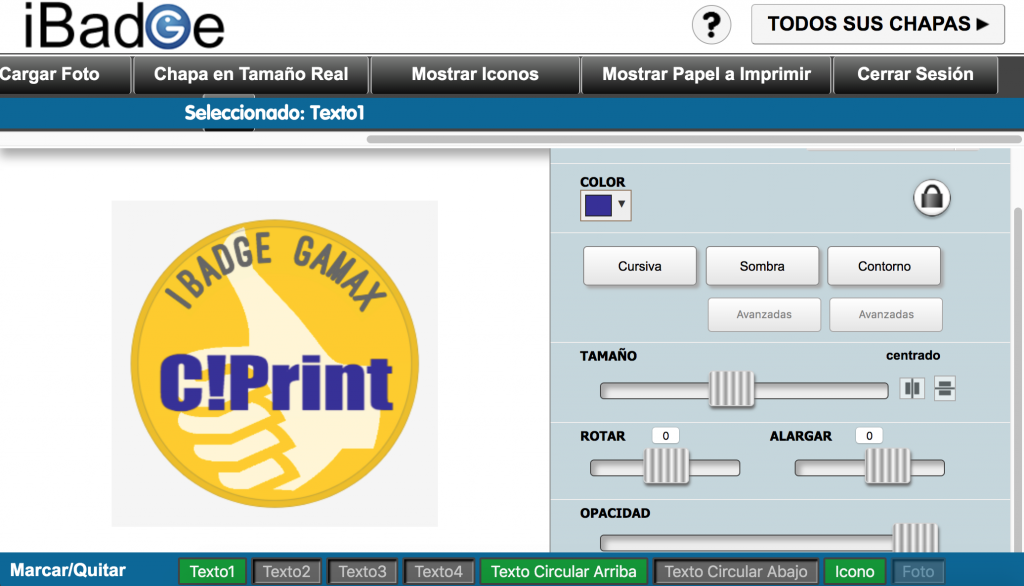Enable Sombra shadow effect
This screenshot has height=586, width=1024.
click(762, 266)
